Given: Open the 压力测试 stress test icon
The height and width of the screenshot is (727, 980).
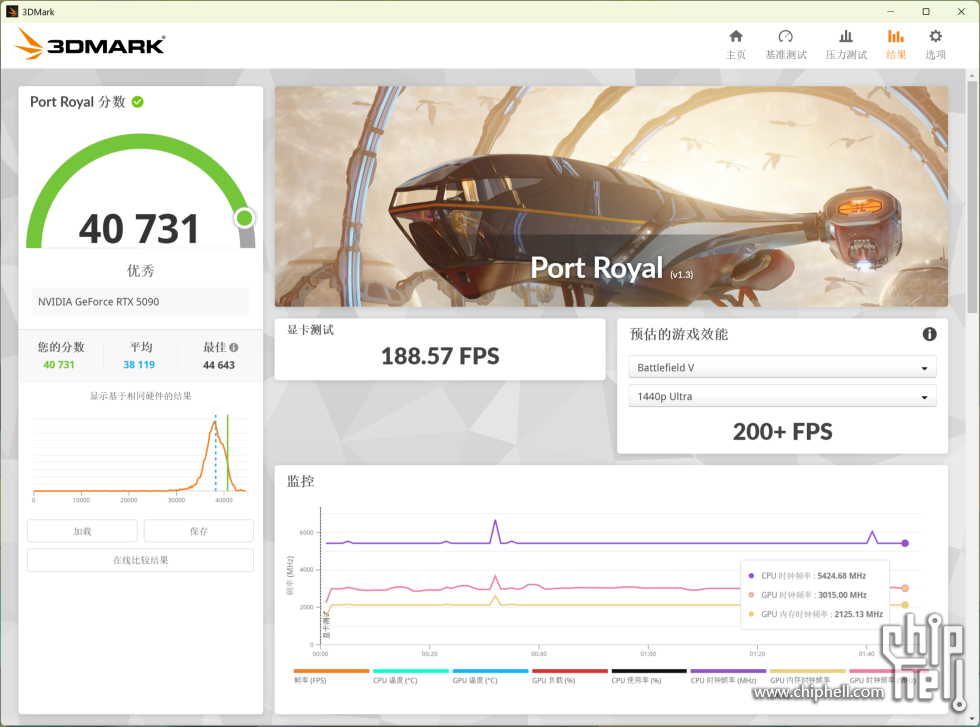Looking at the screenshot, I should [846, 36].
